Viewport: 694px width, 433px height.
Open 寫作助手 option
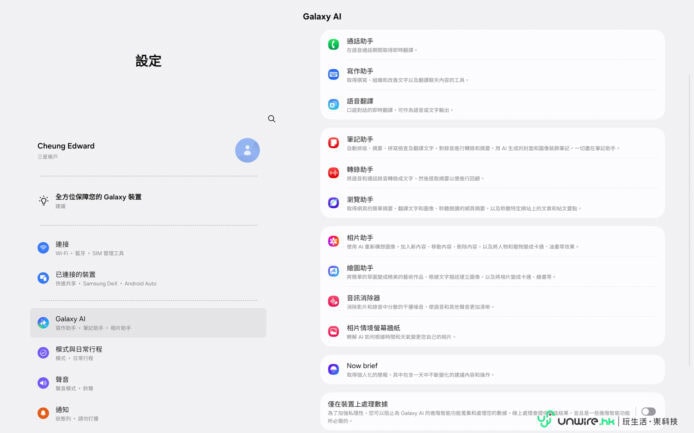(493, 75)
